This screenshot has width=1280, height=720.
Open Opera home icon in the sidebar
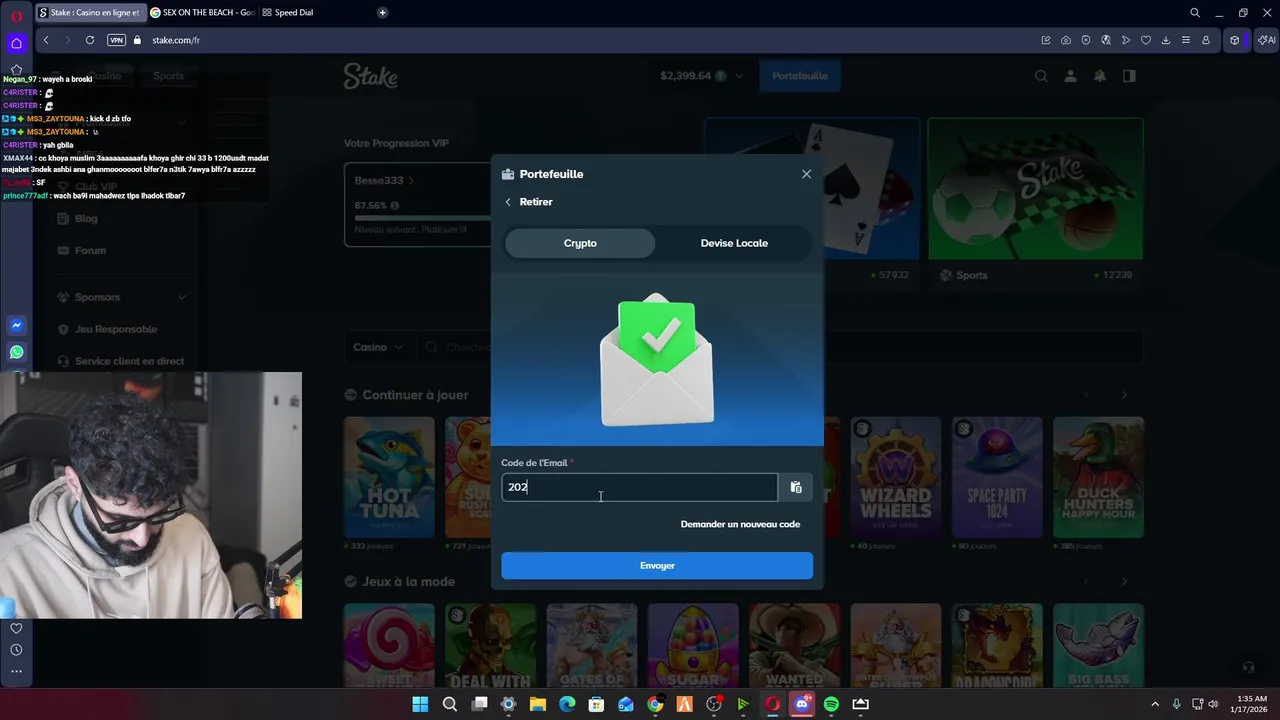coord(16,43)
